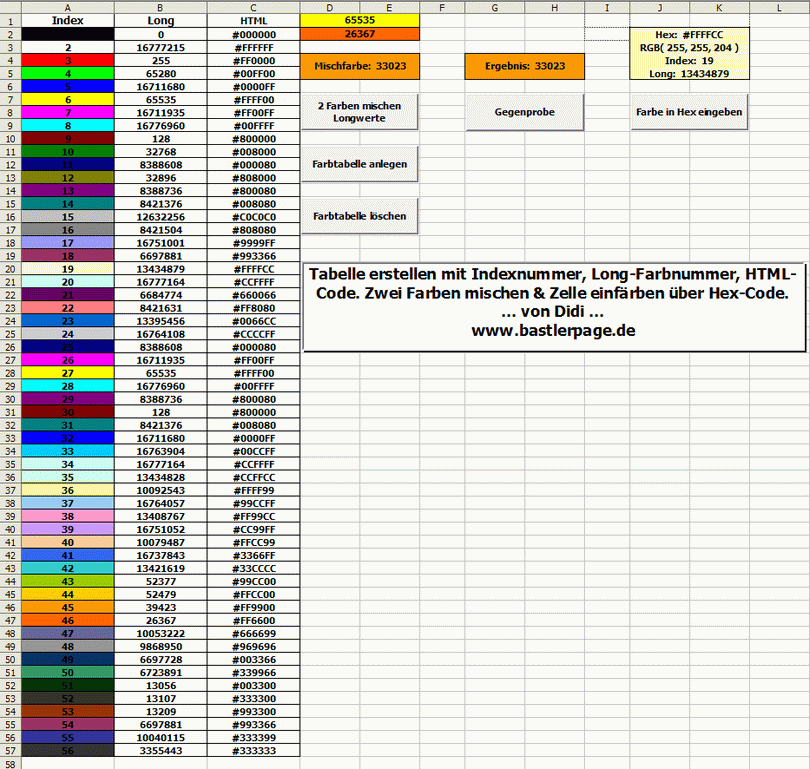Open "Farbe in Hex eingeben" button
This screenshot has height=769, width=810.
(x=689, y=112)
